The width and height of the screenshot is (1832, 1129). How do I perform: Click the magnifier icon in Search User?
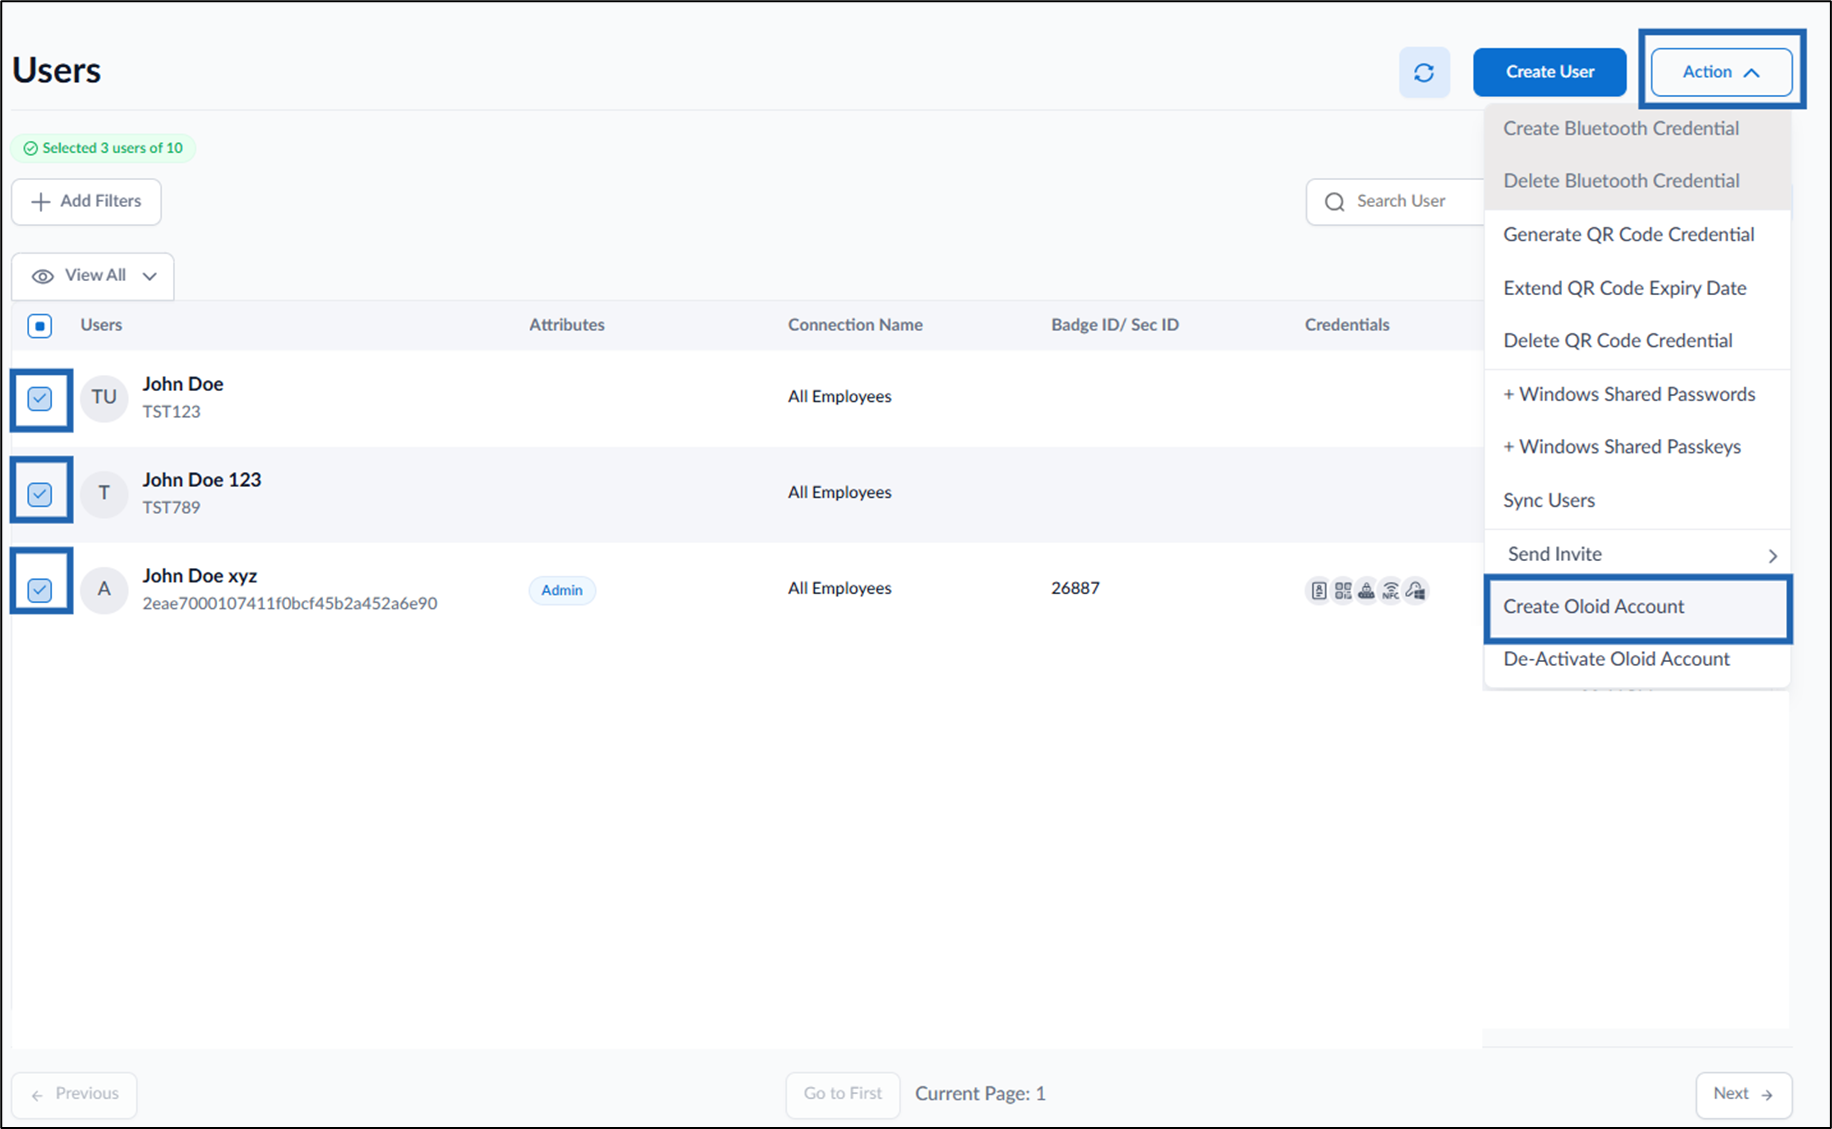pos(1334,202)
